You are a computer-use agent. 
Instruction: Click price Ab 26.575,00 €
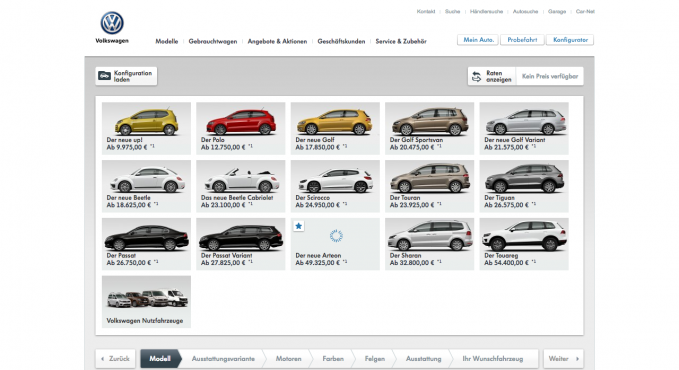click(x=506, y=205)
